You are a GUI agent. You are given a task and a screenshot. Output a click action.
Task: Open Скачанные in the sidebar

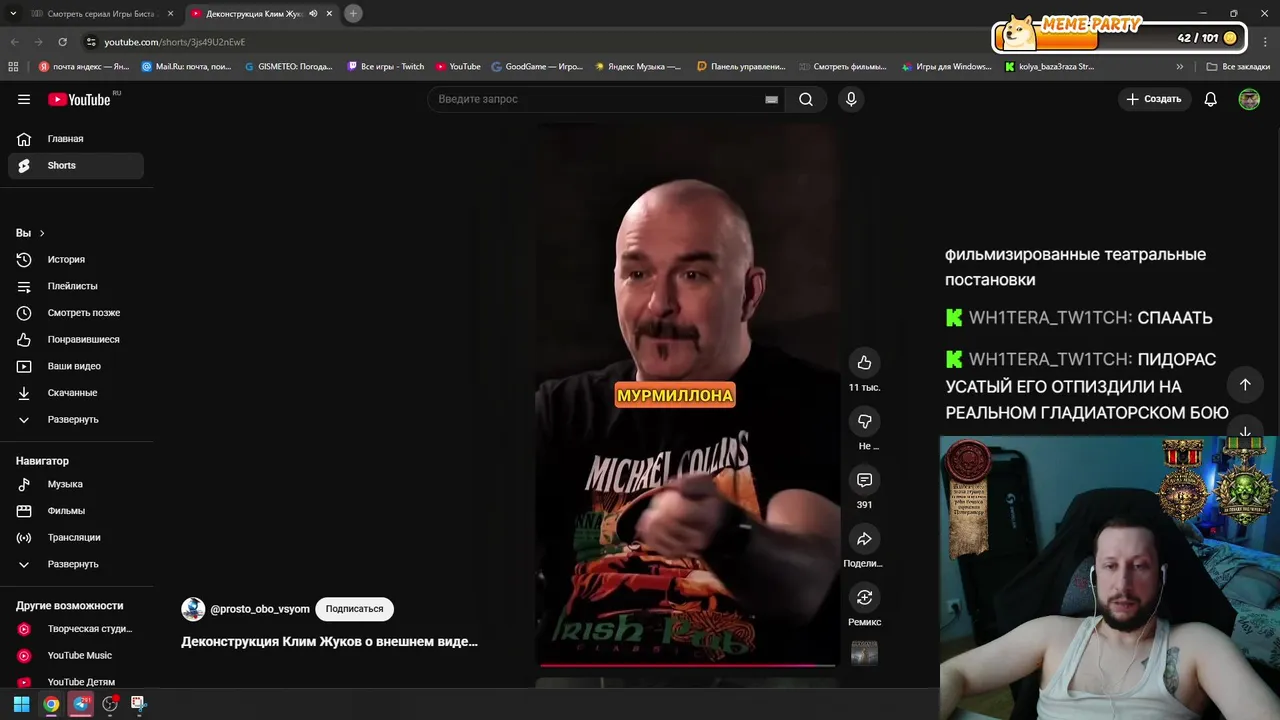point(76,393)
